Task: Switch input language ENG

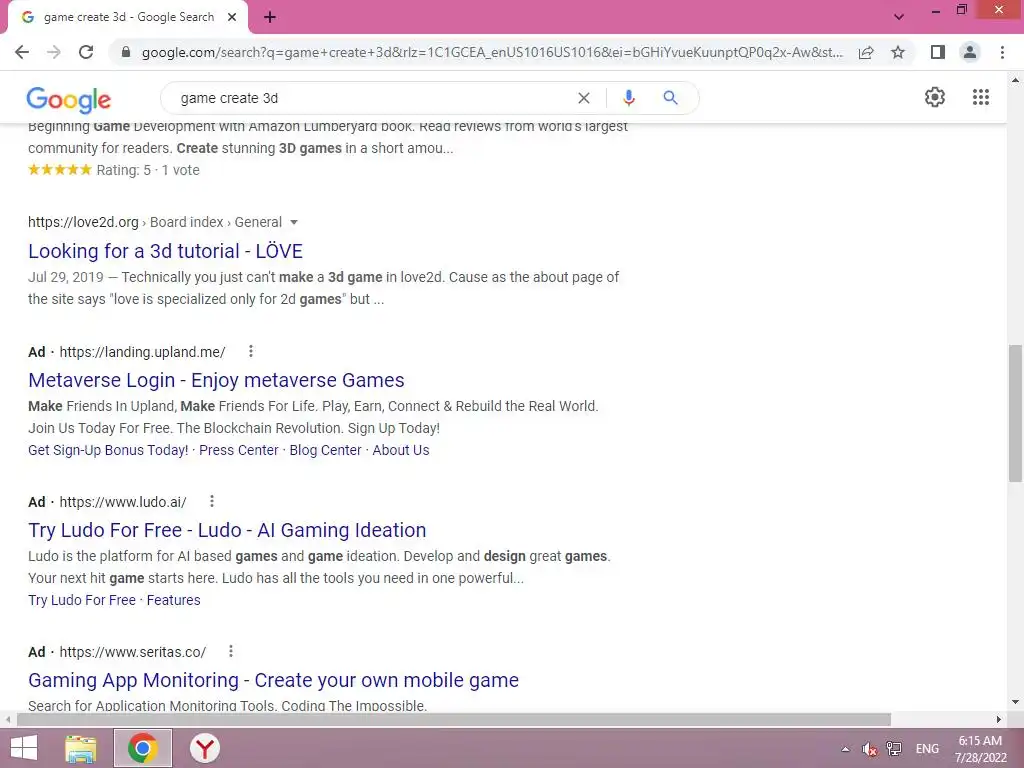Action: pos(927,749)
